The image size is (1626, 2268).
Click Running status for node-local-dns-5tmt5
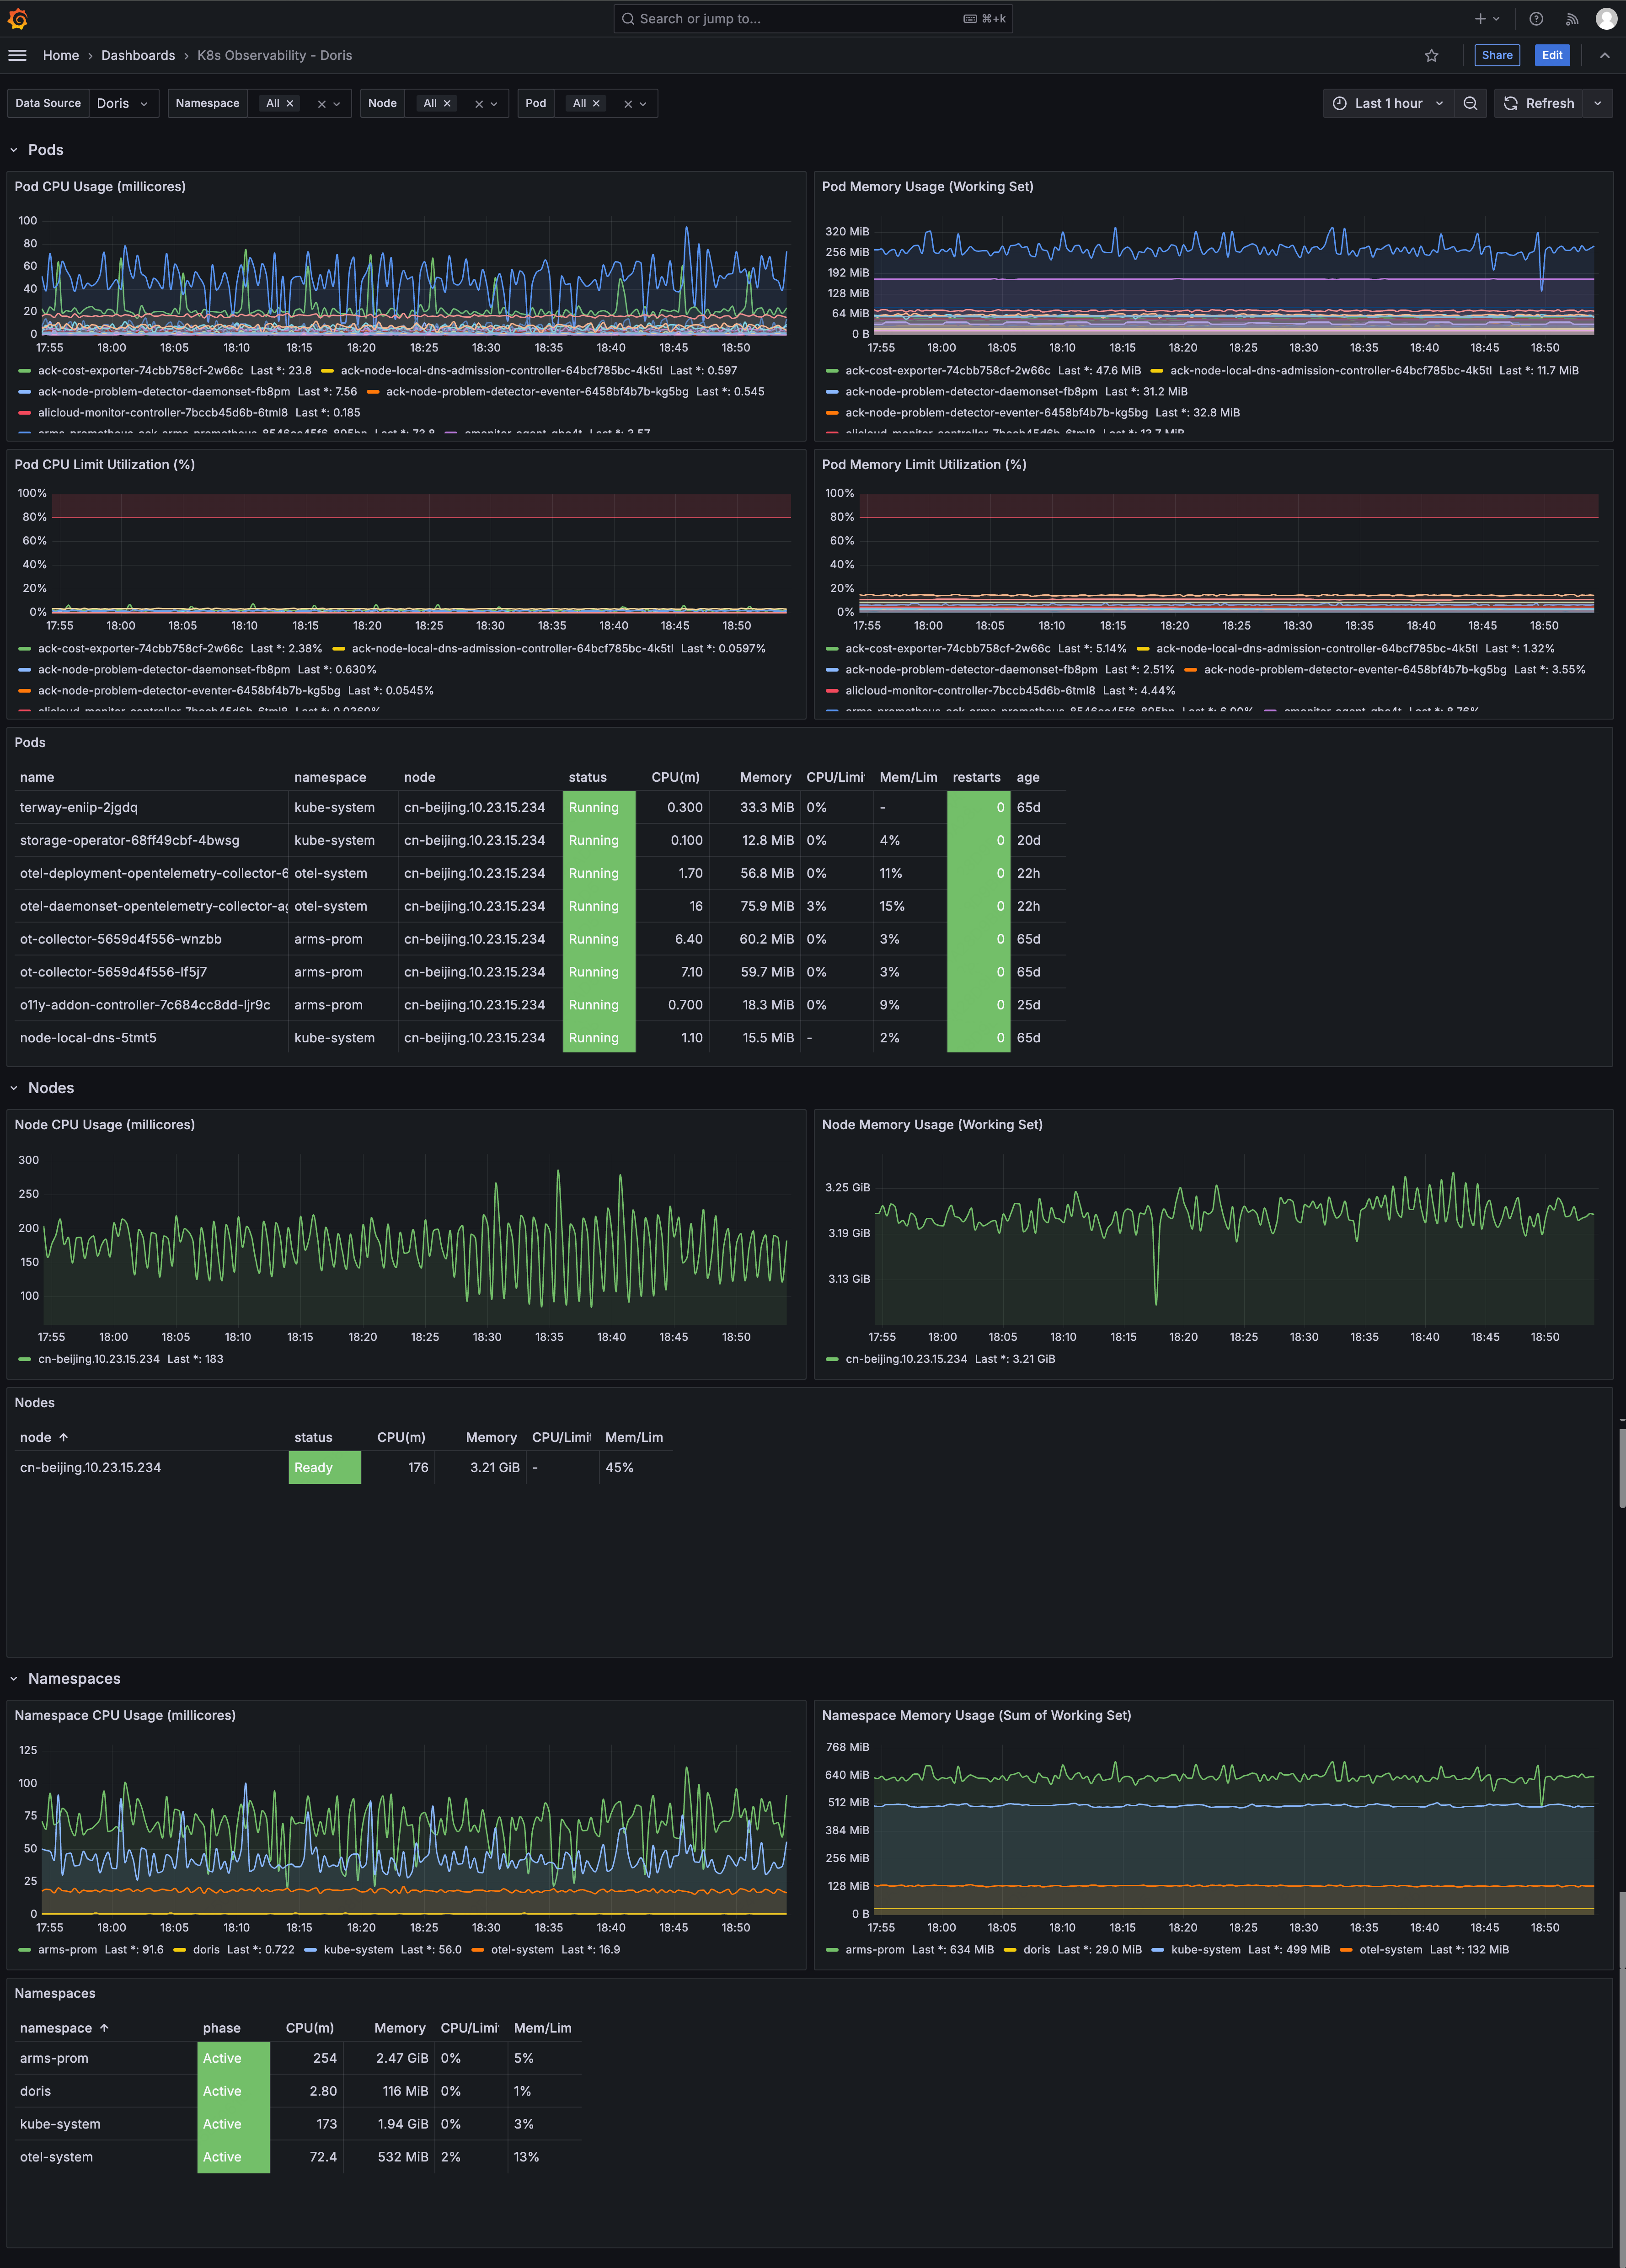[x=599, y=1038]
